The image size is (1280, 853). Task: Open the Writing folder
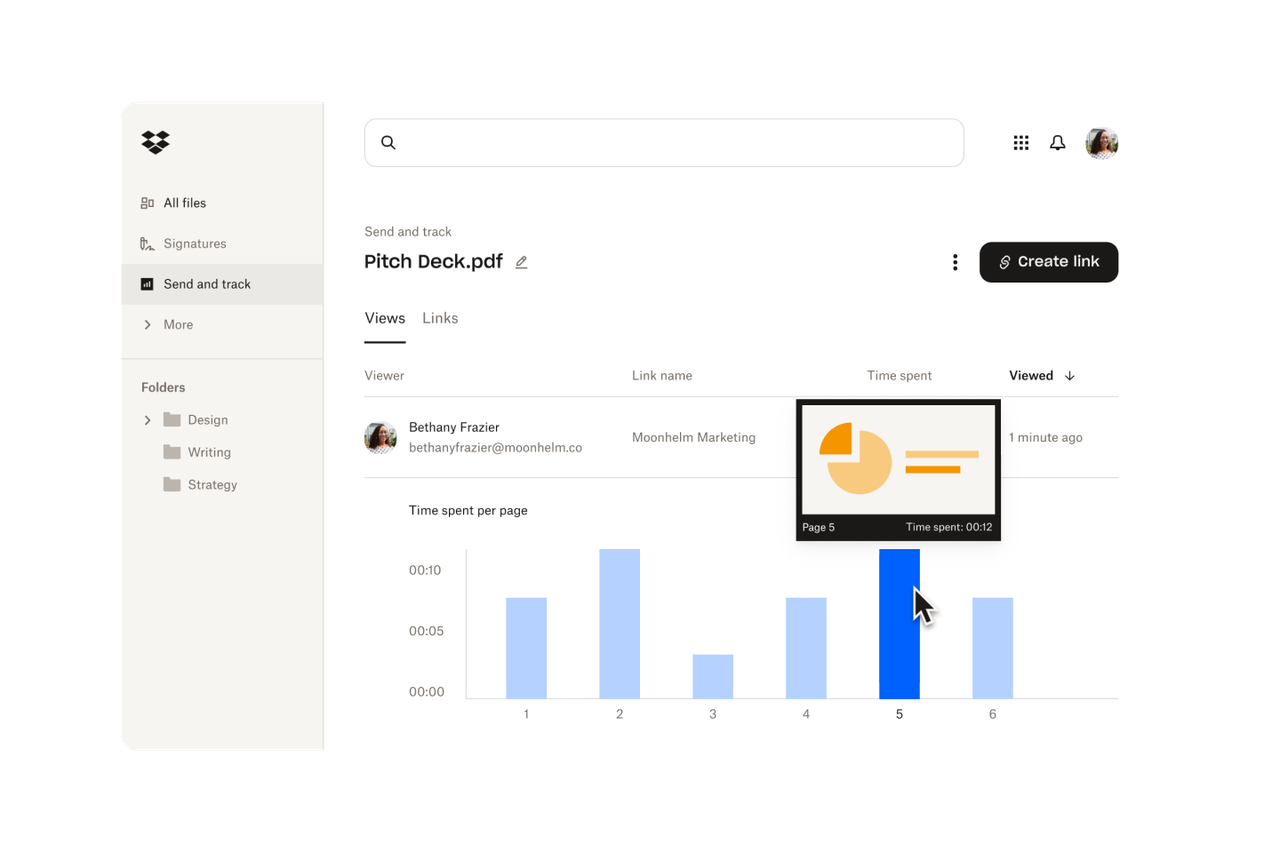click(x=208, y=452)
